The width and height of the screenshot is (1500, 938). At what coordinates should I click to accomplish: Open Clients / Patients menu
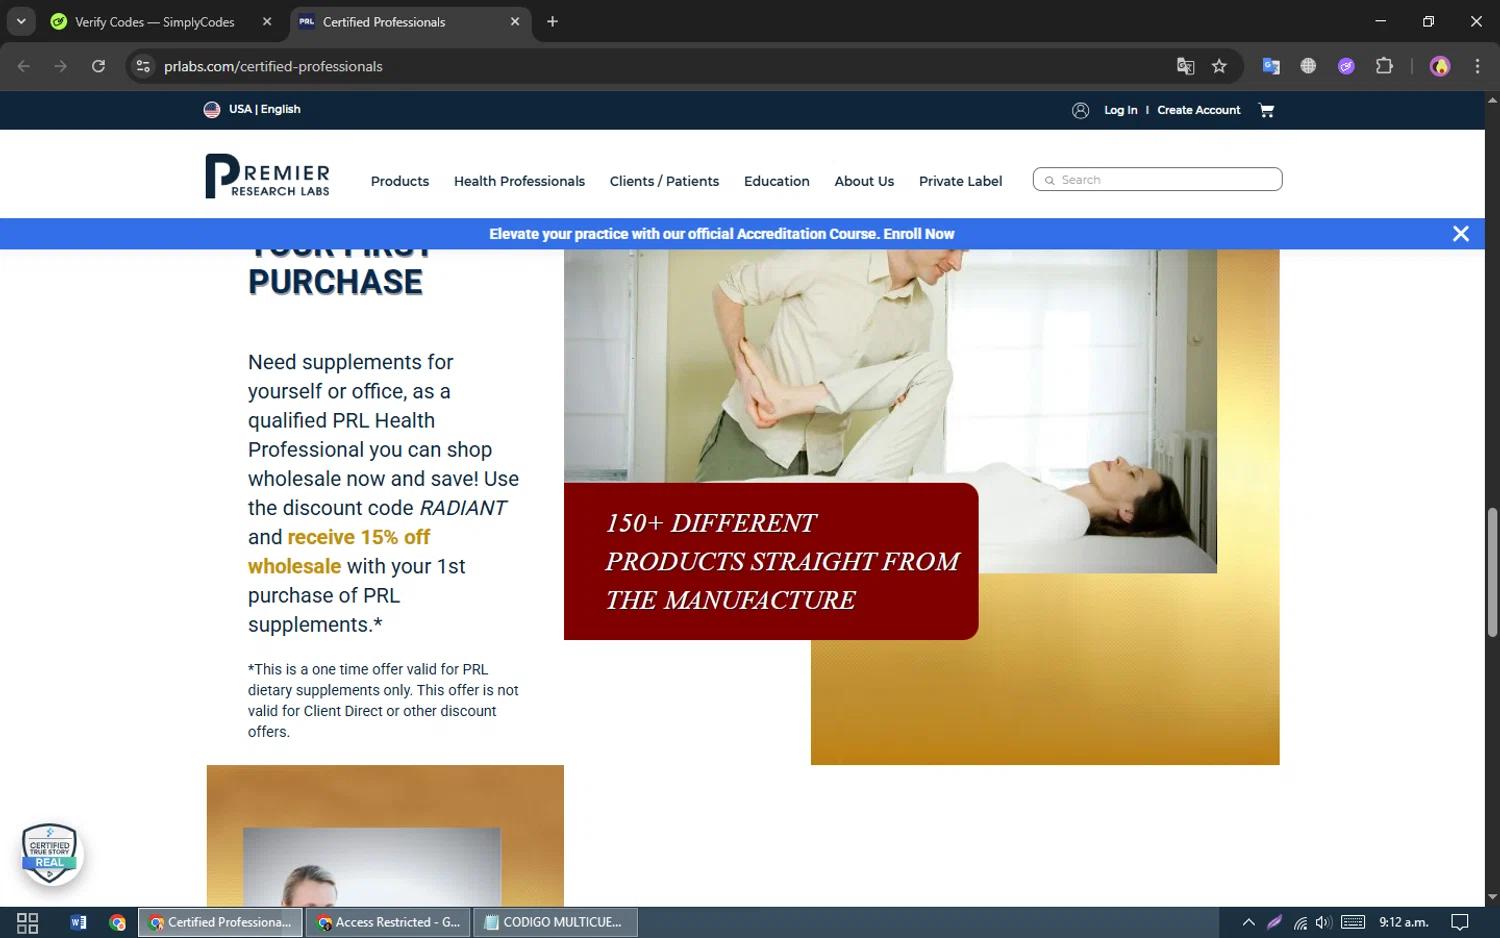(x=664, y=181)
